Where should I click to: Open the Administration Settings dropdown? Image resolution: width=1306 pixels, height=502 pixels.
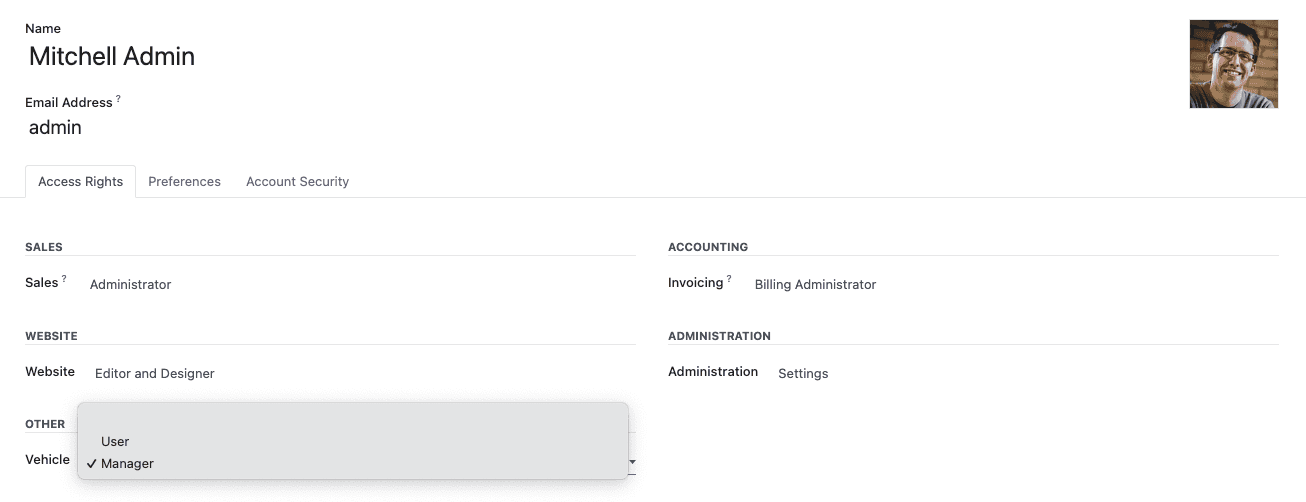pos(1026,374)
